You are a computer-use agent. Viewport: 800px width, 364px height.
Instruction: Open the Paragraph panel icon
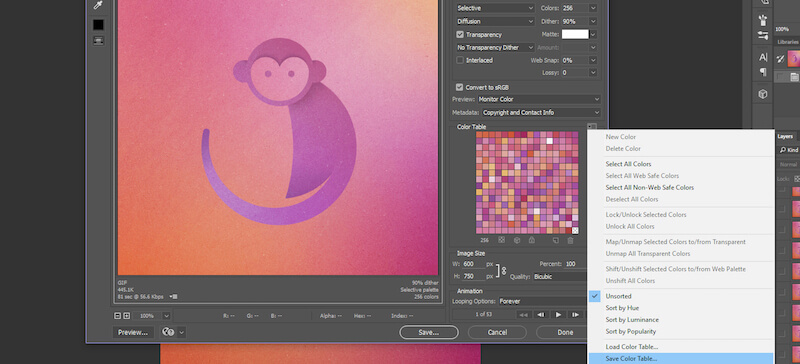(763, 72)
